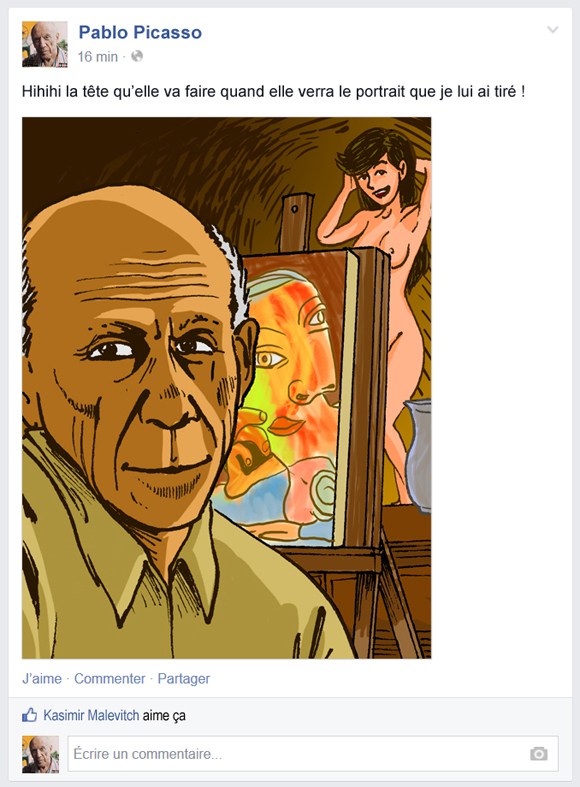Select the Commenter action link
The image size is (580, 787).
coord(109,679)
